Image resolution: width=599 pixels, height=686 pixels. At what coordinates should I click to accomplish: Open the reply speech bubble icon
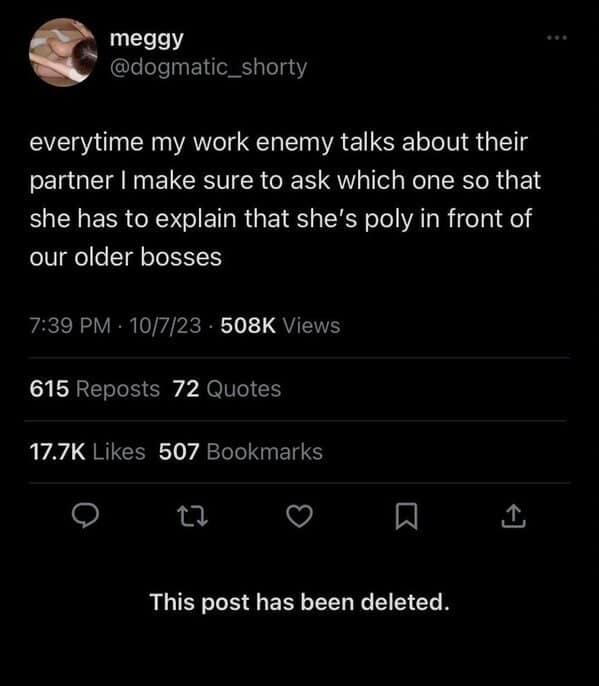tap(85, 515)
